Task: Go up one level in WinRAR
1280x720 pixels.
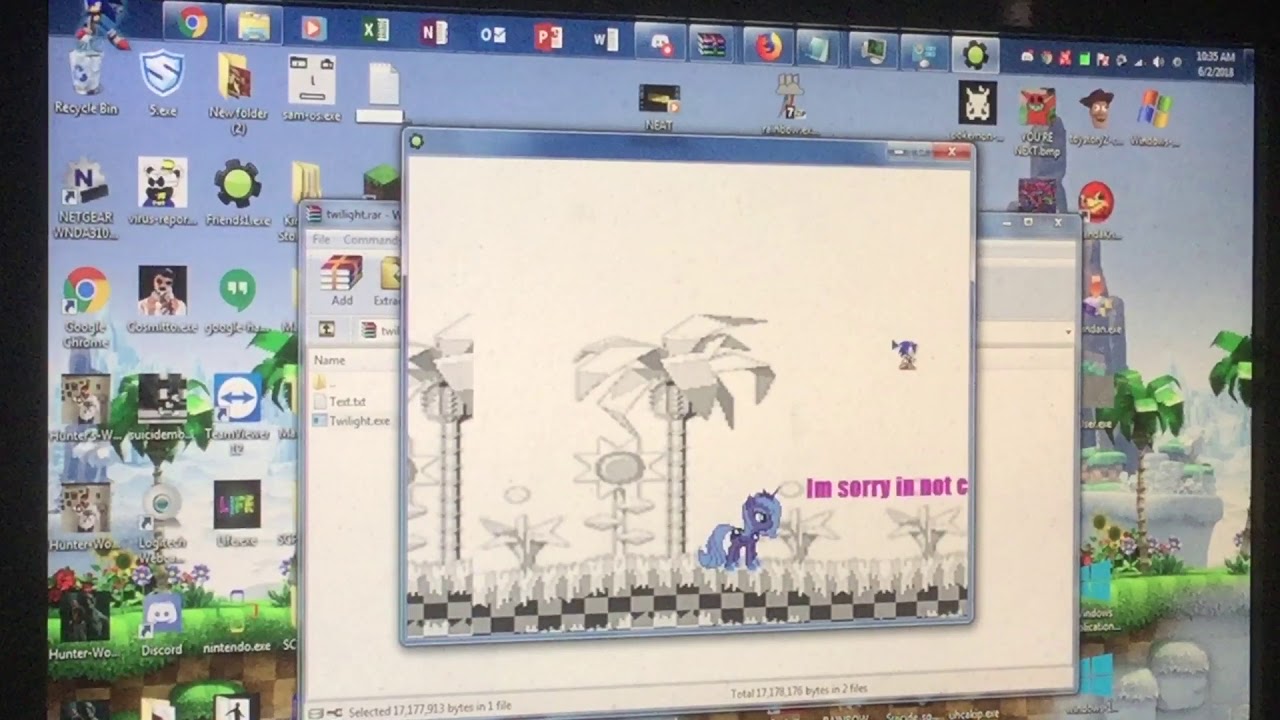Action: click(x=327, y=328)
